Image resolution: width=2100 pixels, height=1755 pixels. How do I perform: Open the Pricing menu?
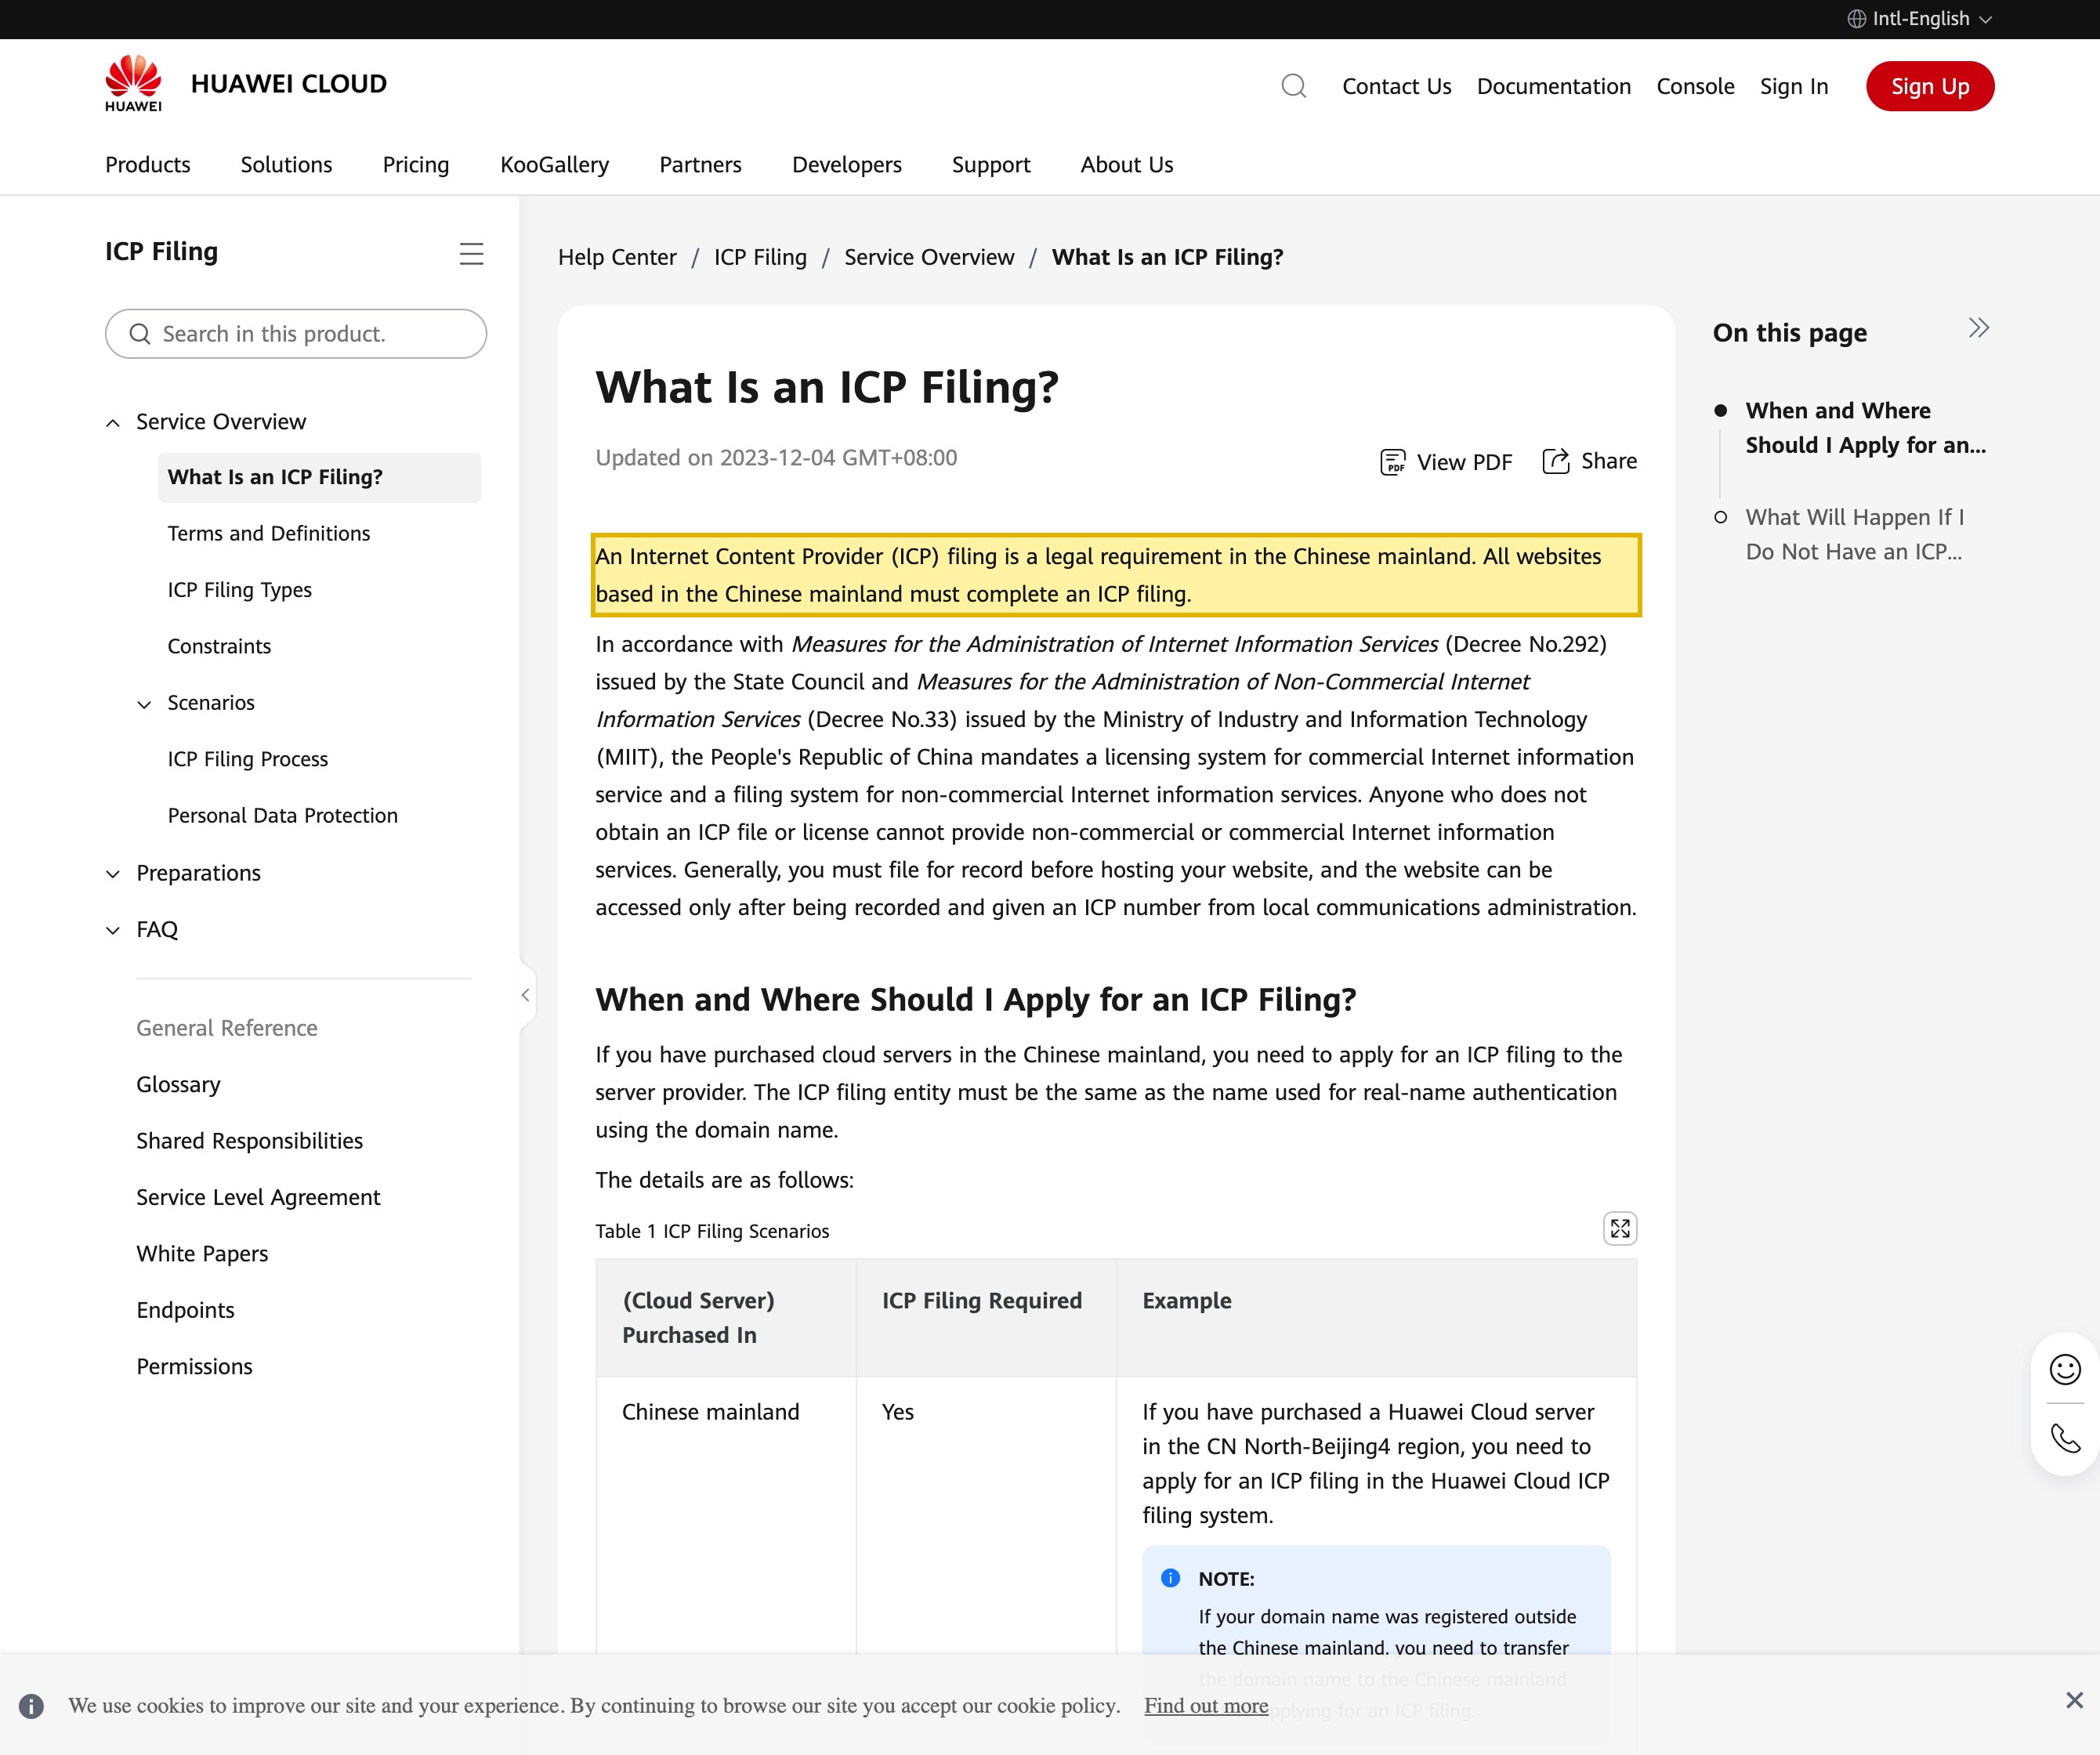[416, 165]
